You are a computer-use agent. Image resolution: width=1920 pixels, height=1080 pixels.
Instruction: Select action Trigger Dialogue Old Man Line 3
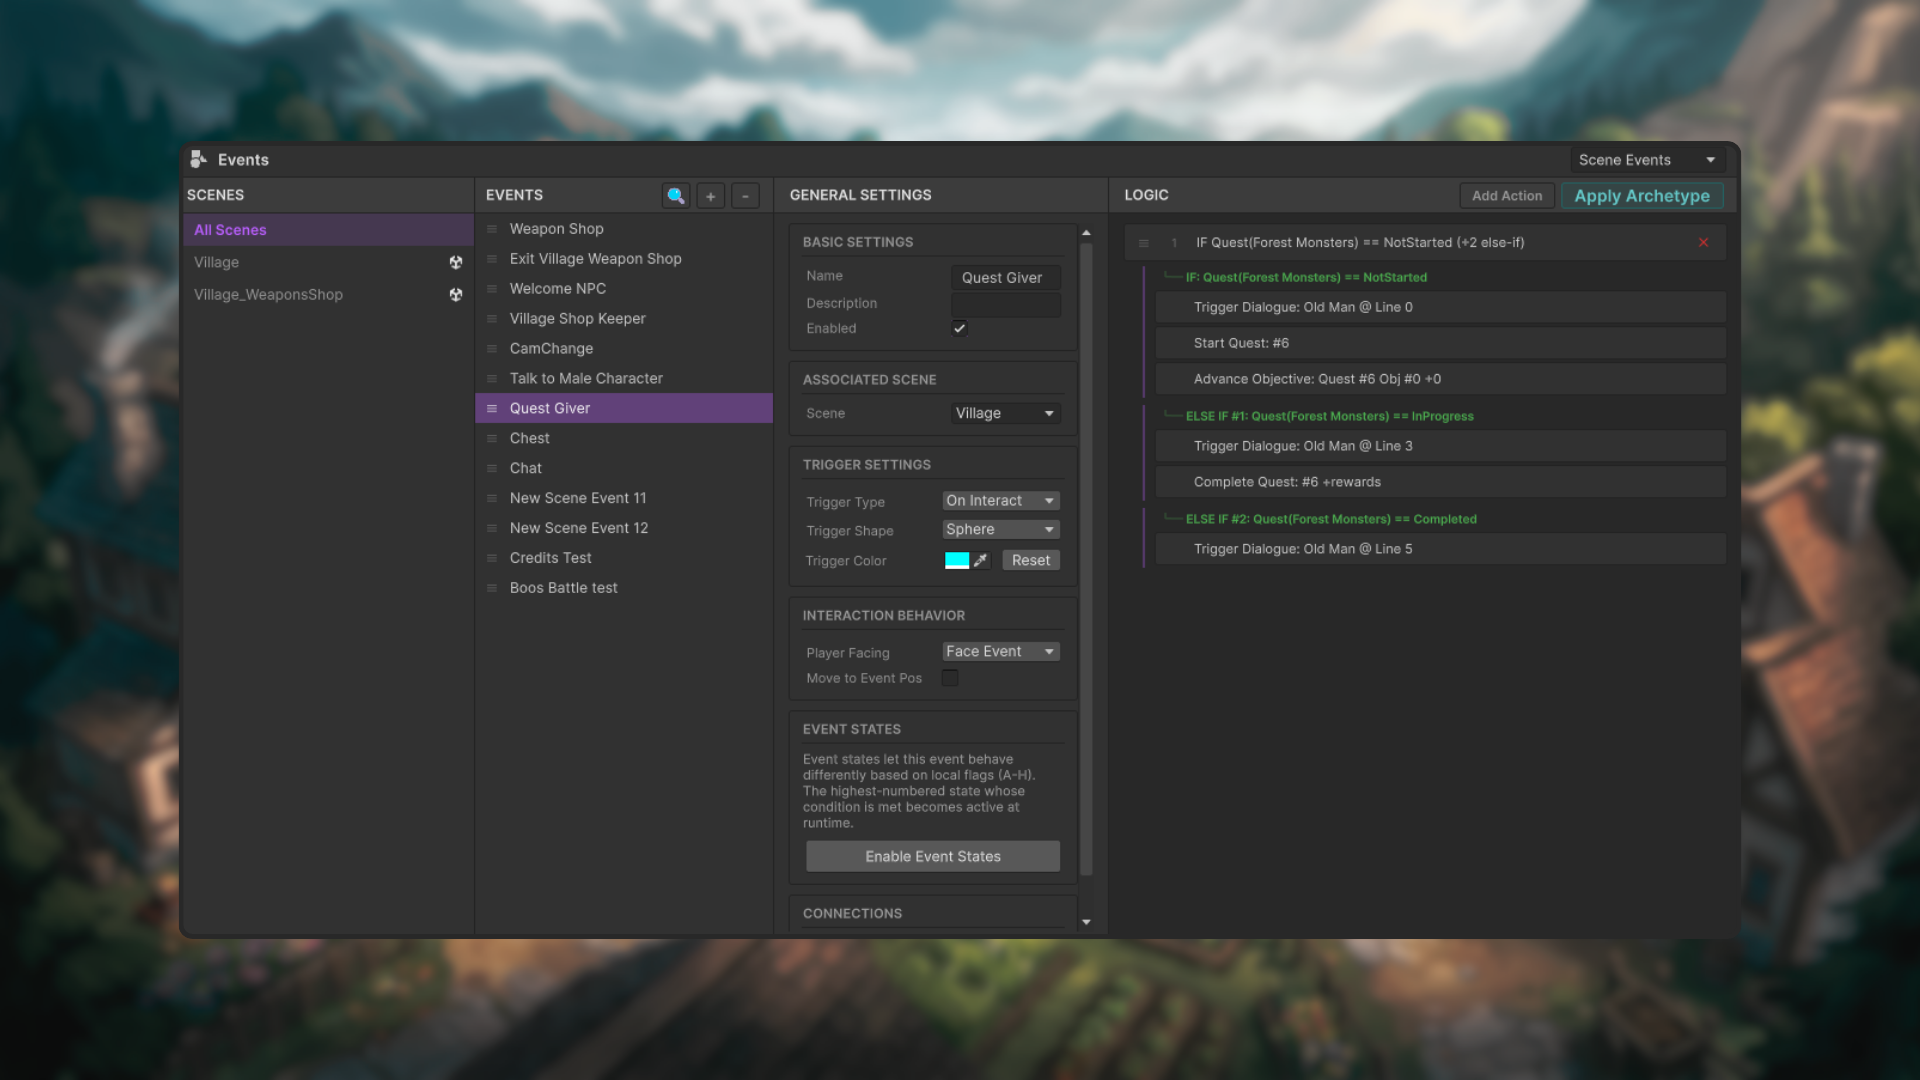pos(1440,446)
